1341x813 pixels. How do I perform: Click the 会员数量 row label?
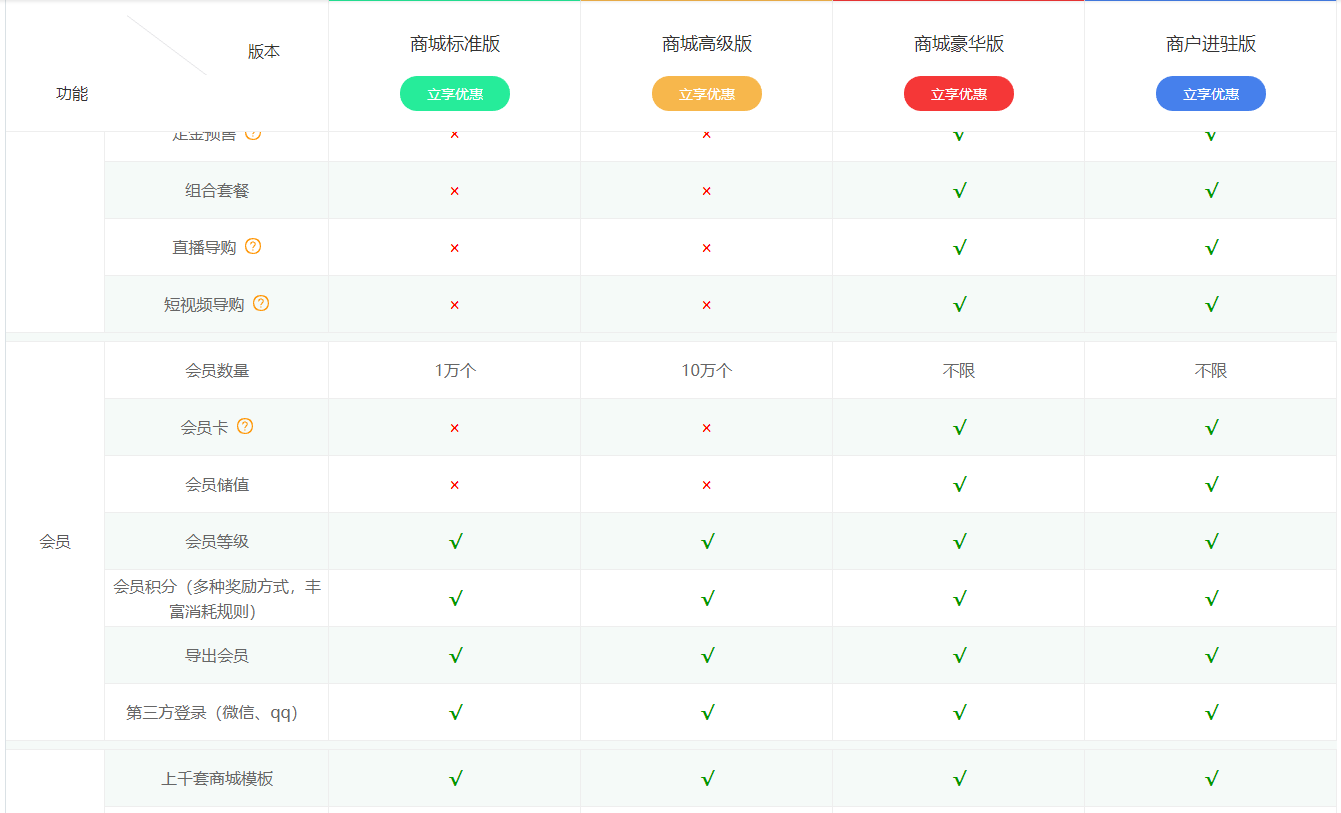[217, 370]
